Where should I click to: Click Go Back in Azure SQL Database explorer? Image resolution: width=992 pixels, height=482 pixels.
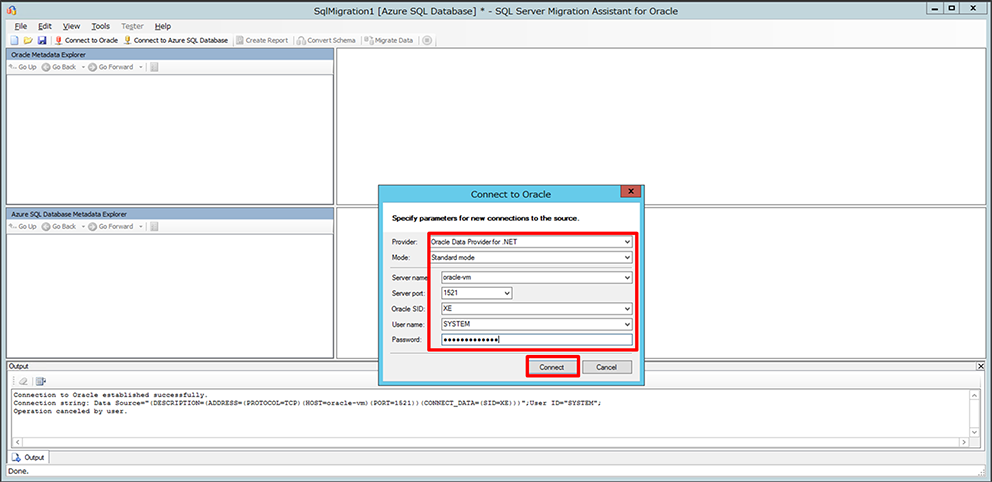59,226
